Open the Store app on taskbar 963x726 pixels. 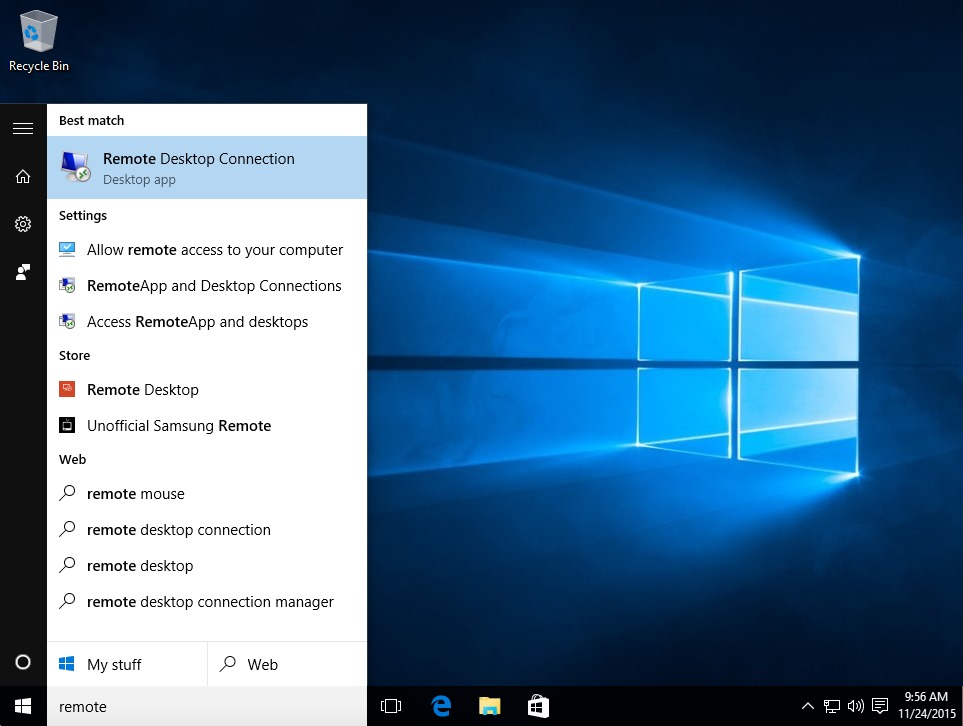[538, 706]
